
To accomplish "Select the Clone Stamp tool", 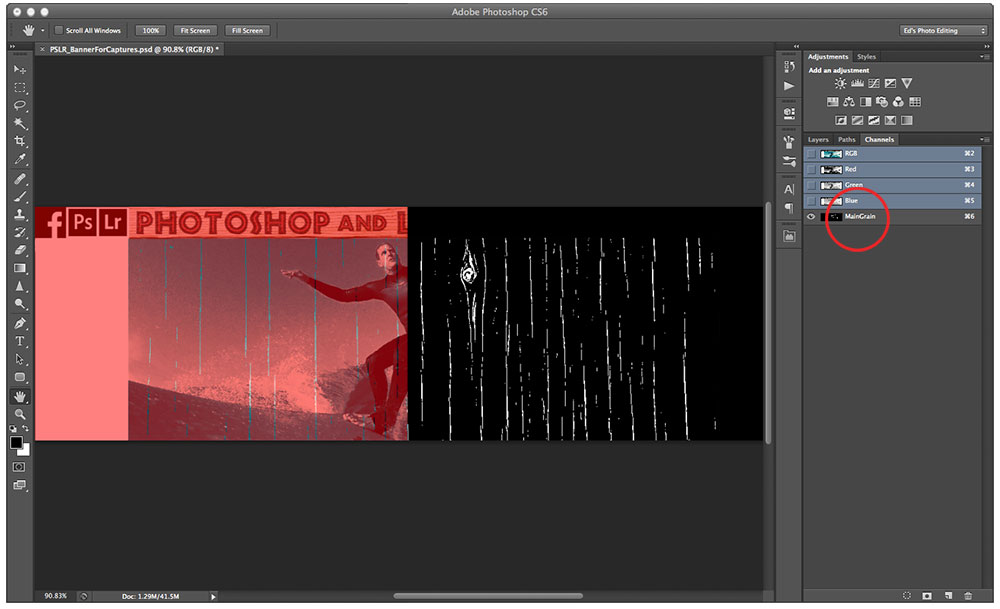I will coord(20,214).
